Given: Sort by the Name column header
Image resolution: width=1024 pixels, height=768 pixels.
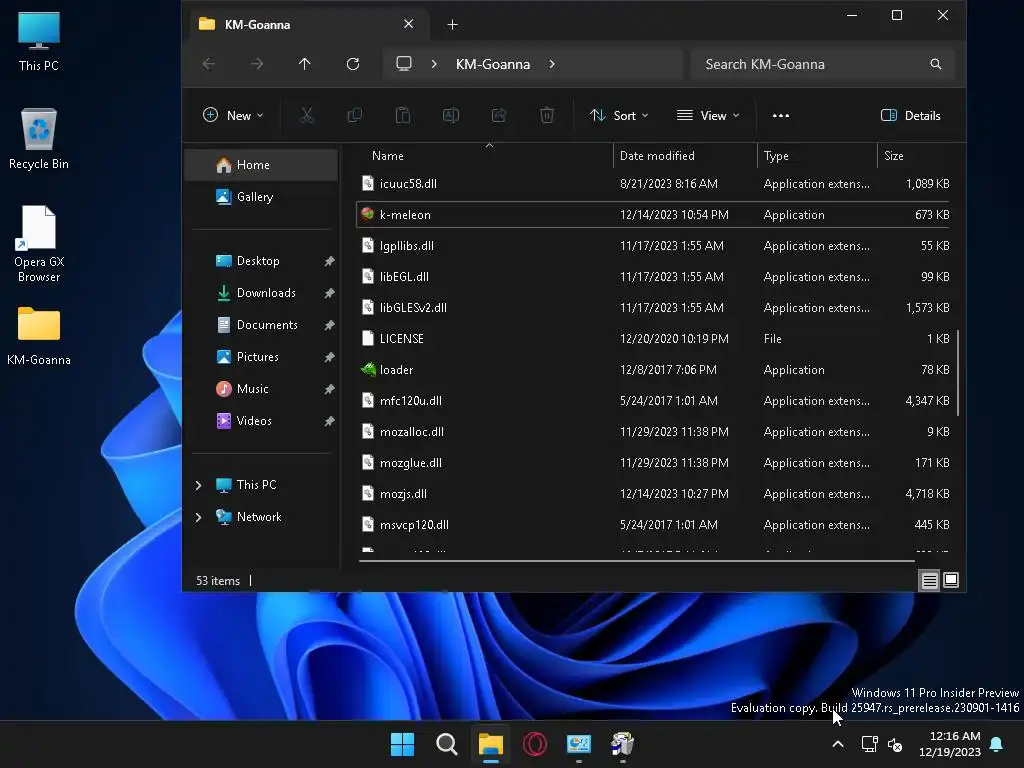Looking at the screenshot, I should 485,155.
